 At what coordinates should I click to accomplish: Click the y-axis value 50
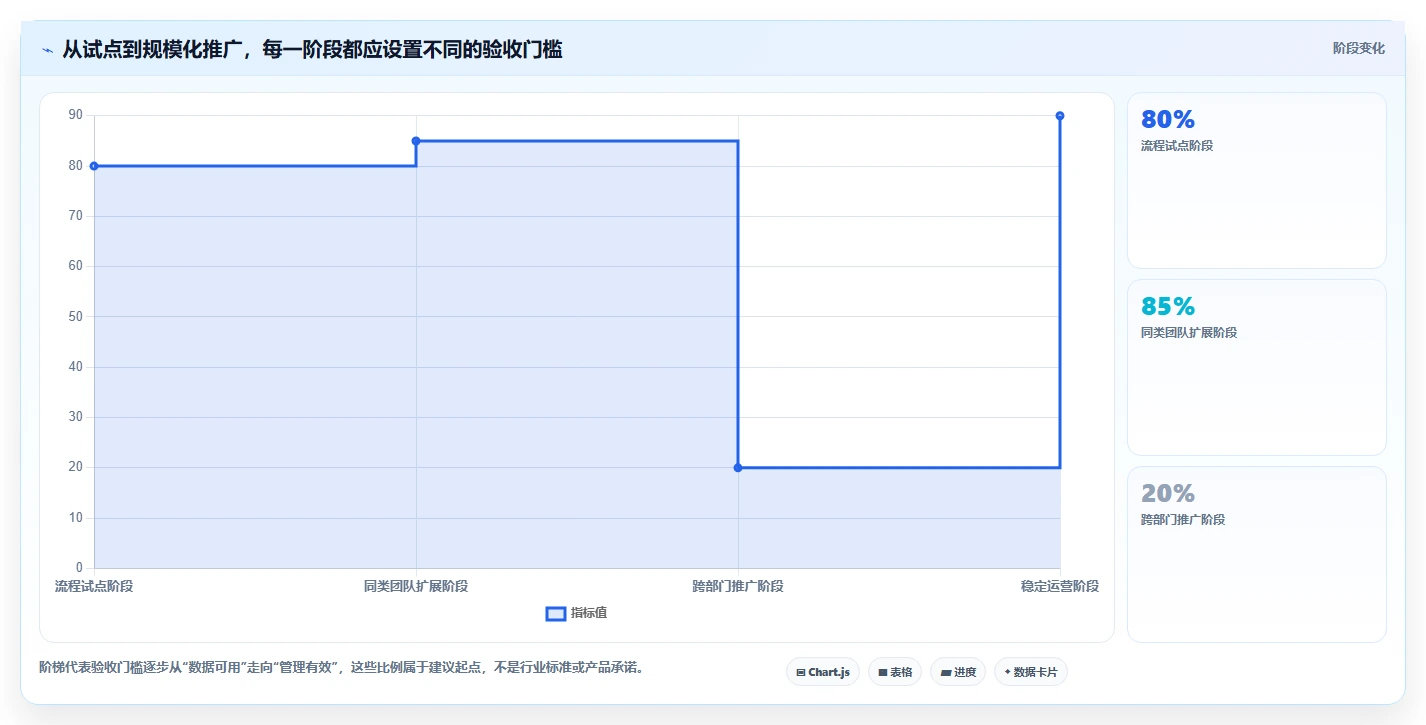[76, 316]
